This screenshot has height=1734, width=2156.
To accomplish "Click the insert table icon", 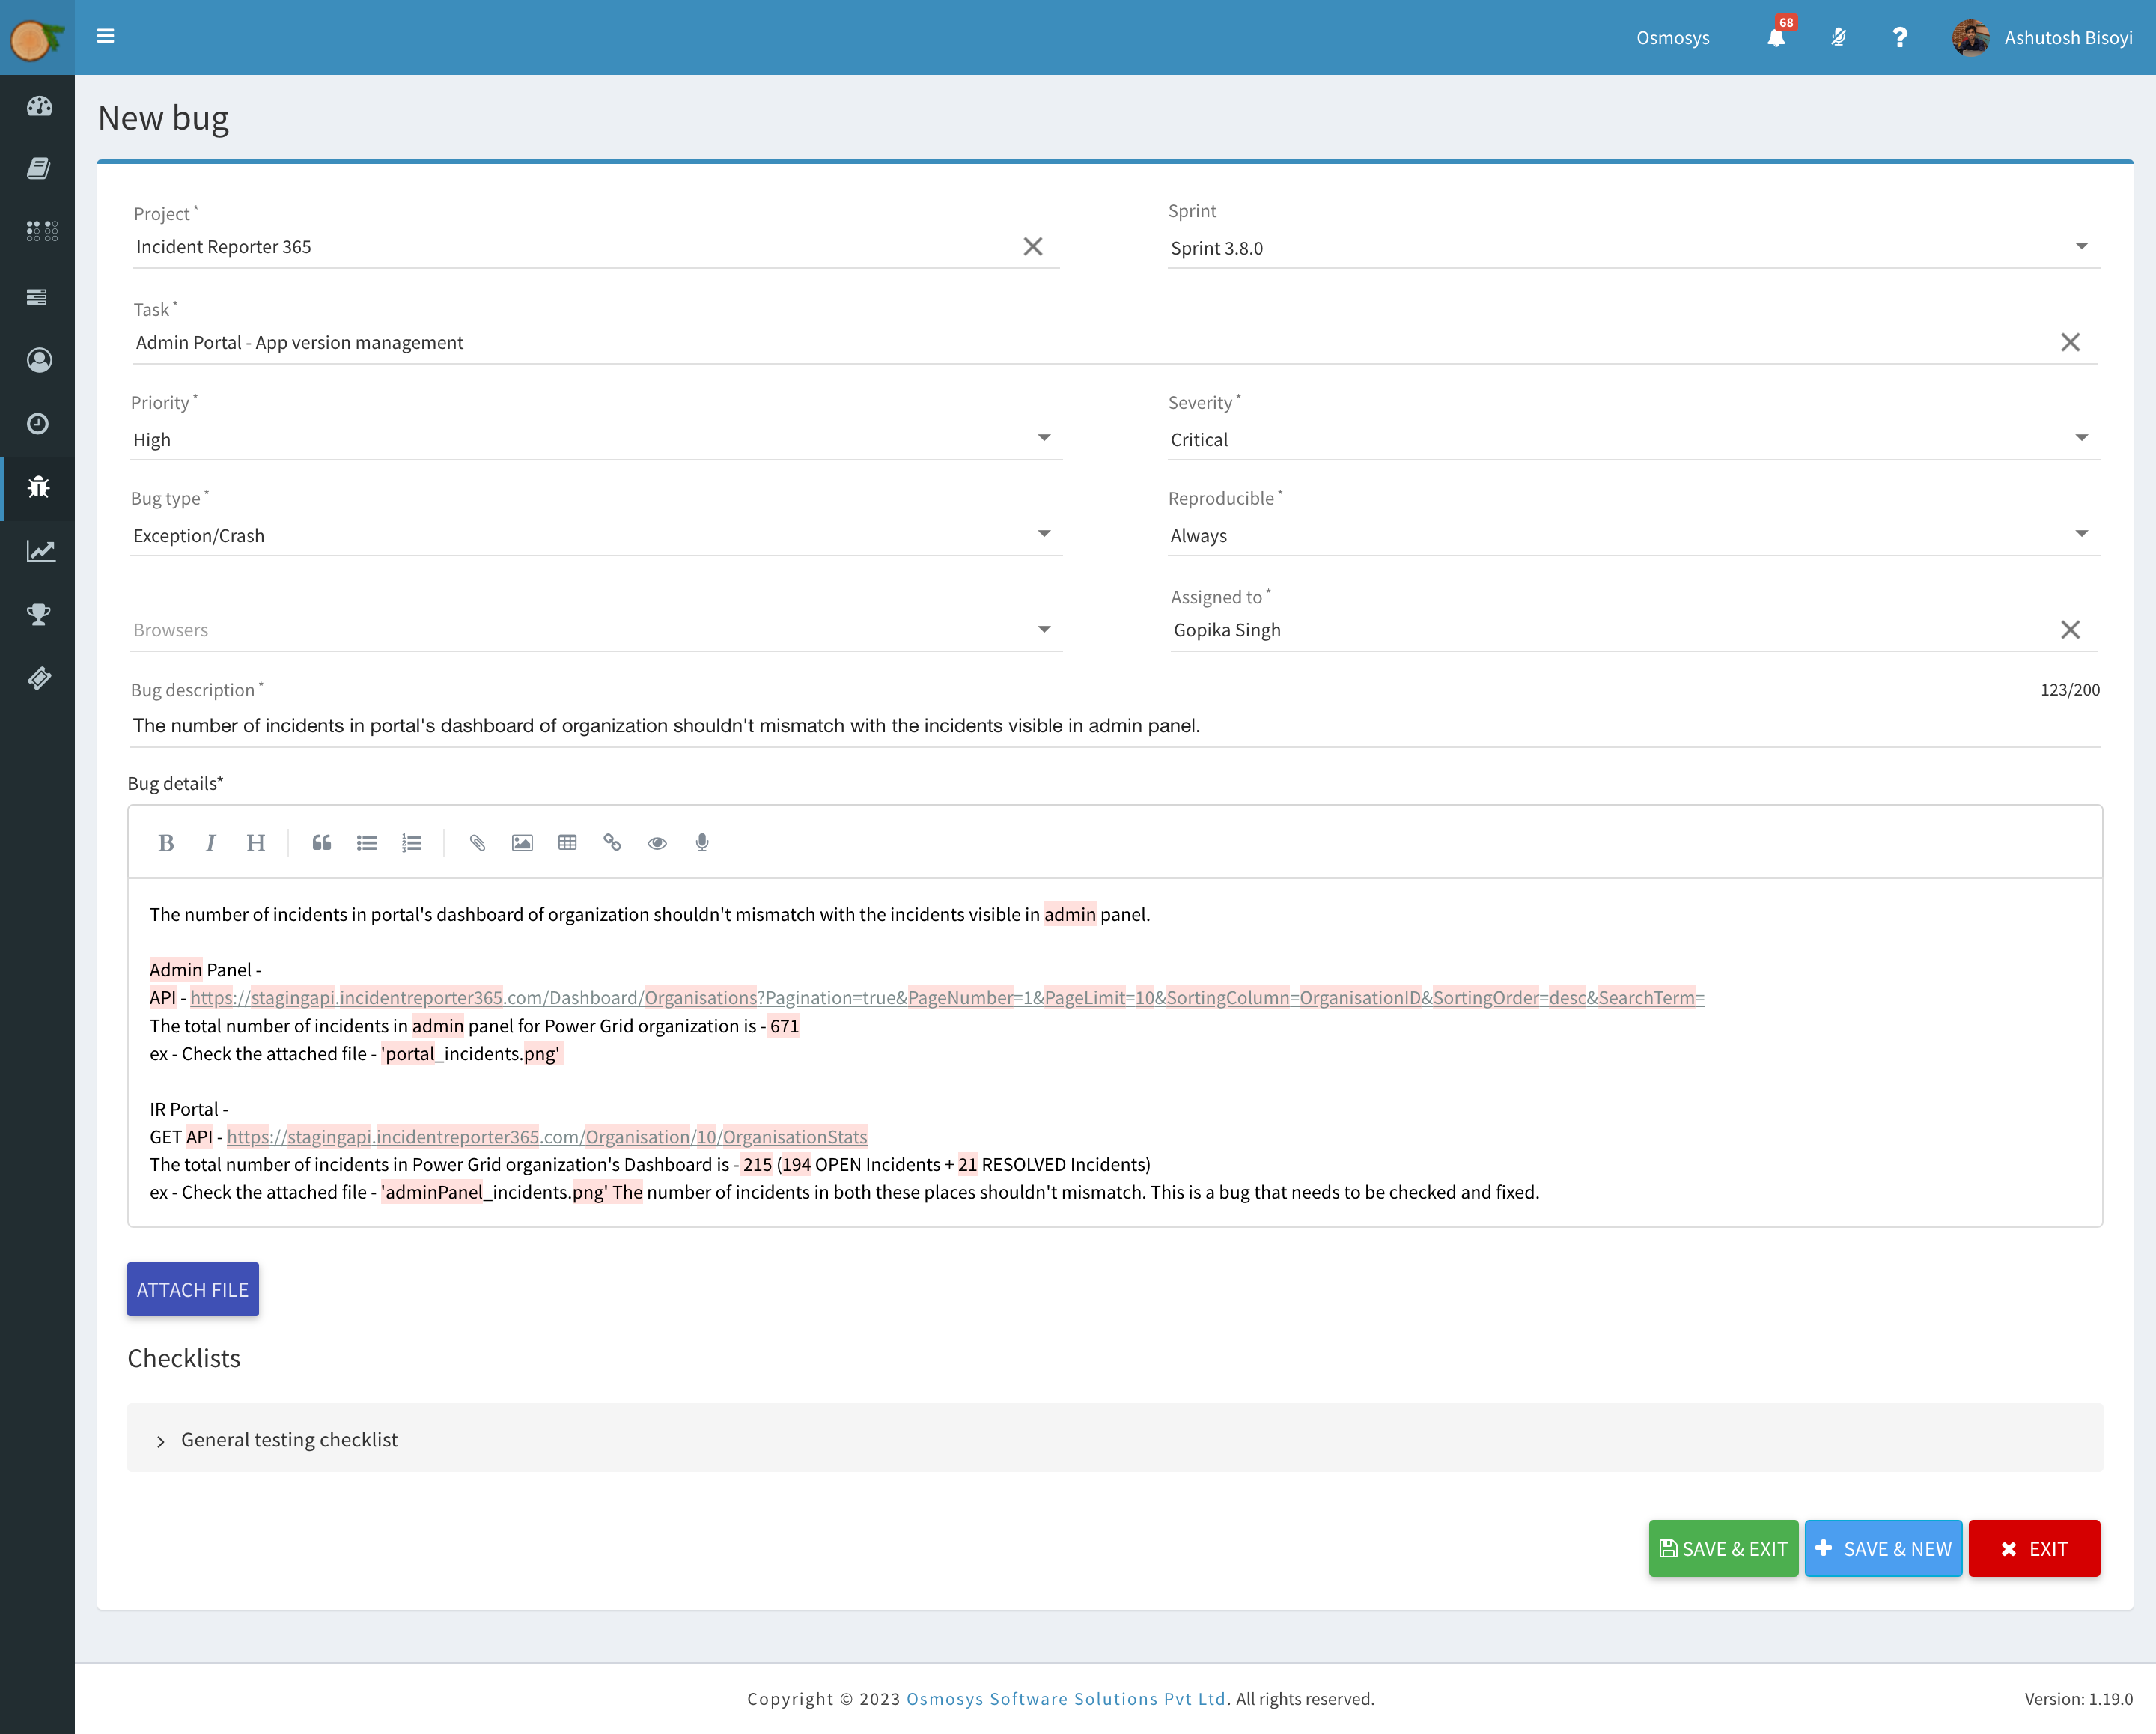I will [567, 843].
